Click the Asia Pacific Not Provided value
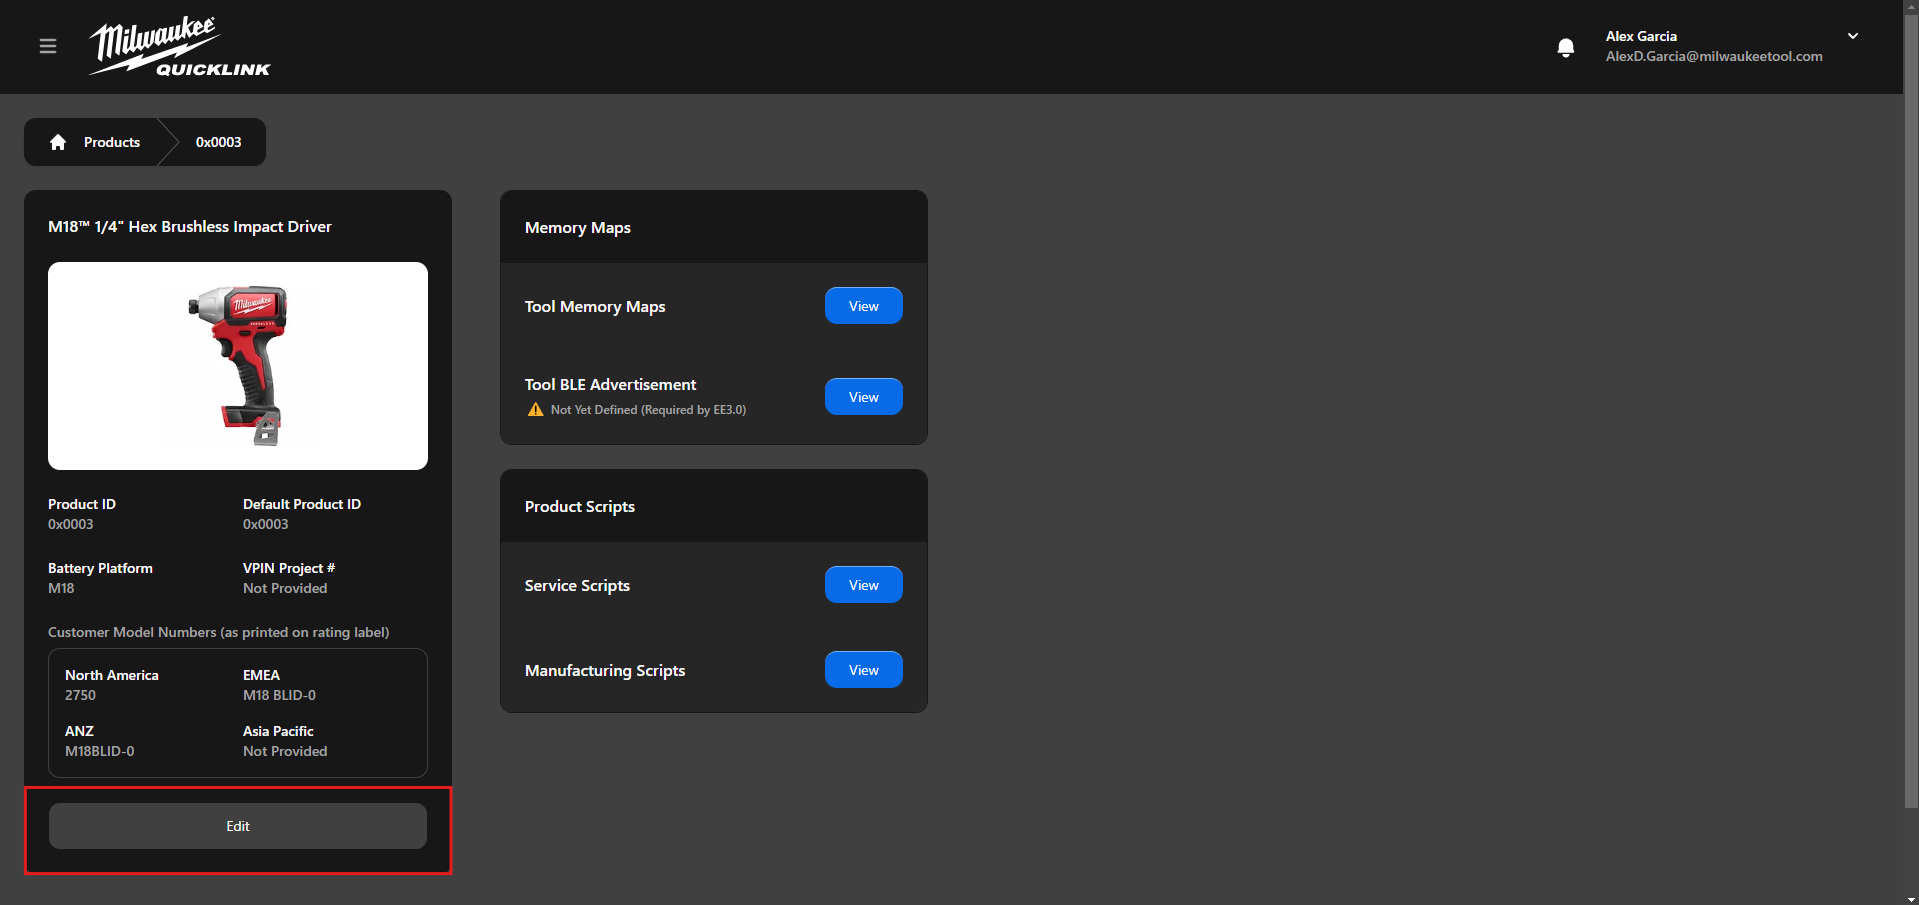This screenshot has height=905, width=1919. (x=285, y=751)
